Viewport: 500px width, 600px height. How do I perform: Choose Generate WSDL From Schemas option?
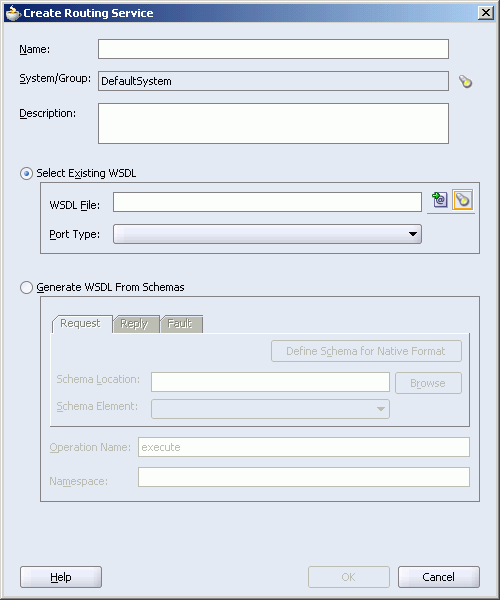(x=26, y=287)
